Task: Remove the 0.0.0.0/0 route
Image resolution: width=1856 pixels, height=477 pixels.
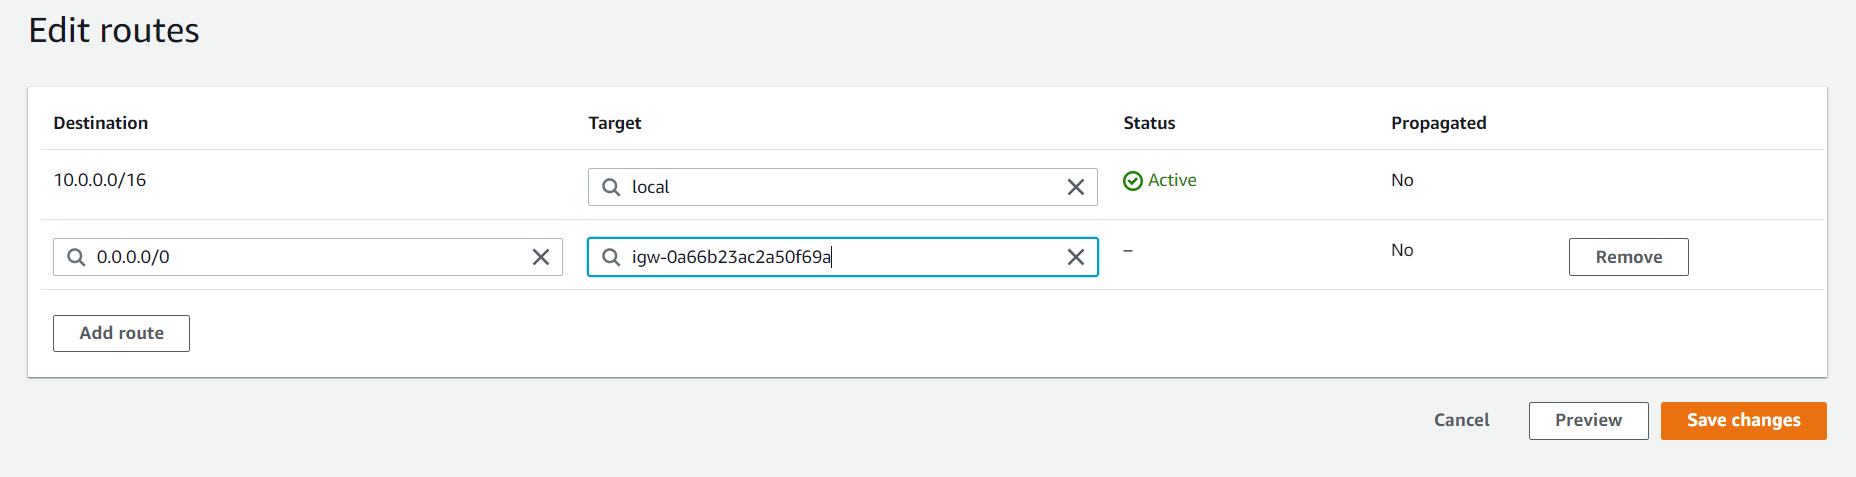Action: pyautogui.click(x=1629, y=257)
